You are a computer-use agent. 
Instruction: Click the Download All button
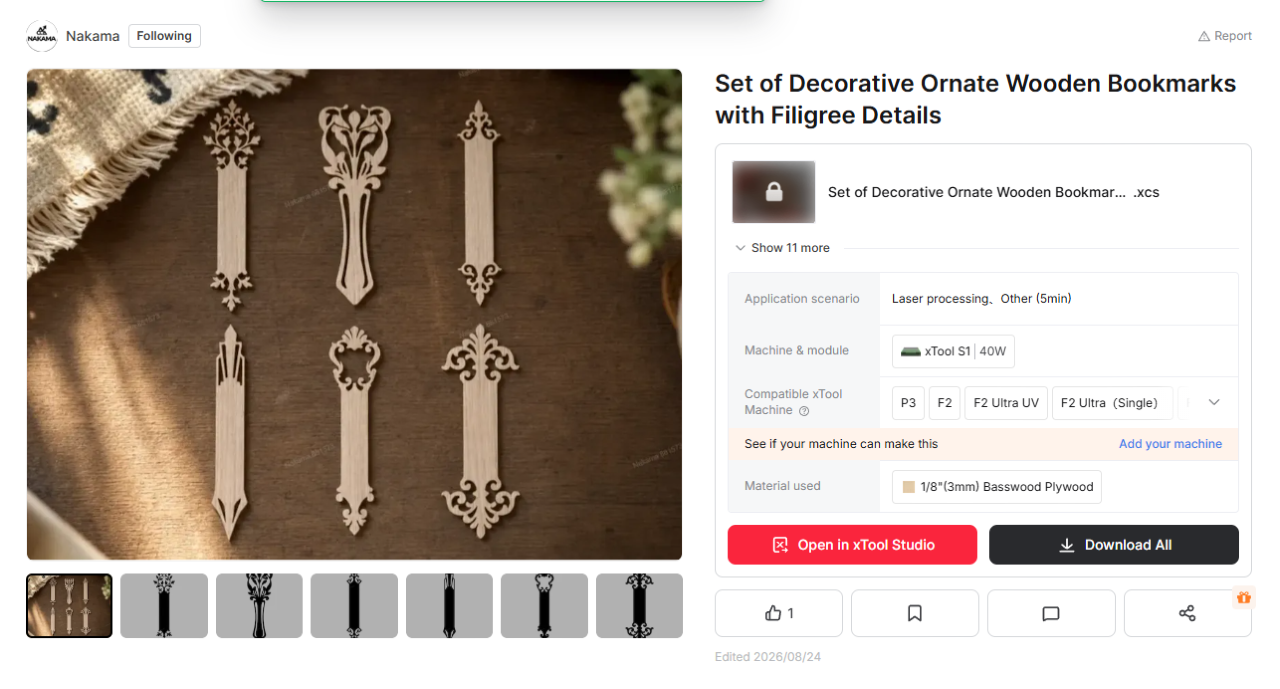click(1114, 545)
